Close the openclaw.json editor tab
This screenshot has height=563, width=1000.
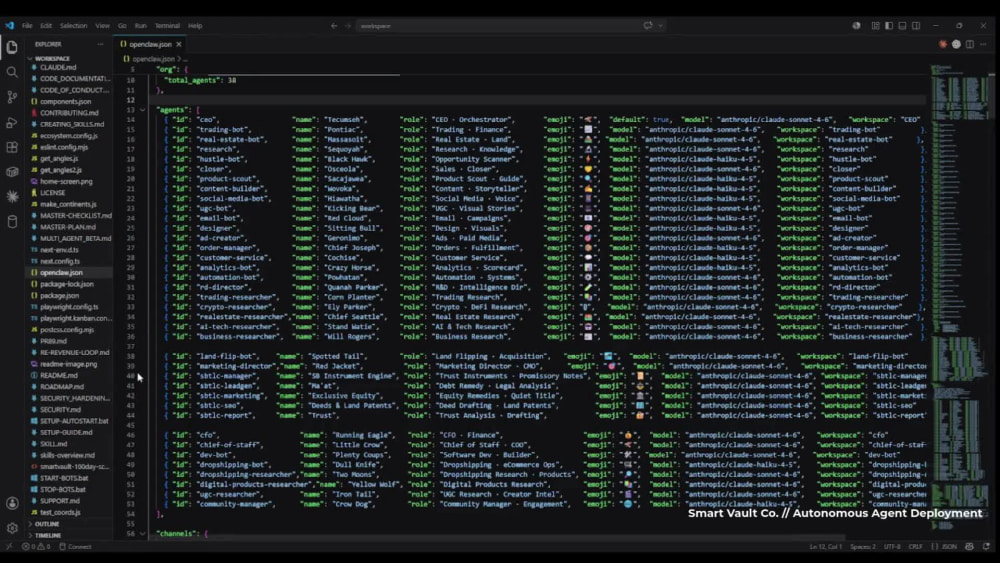click(x=179, y=44)
